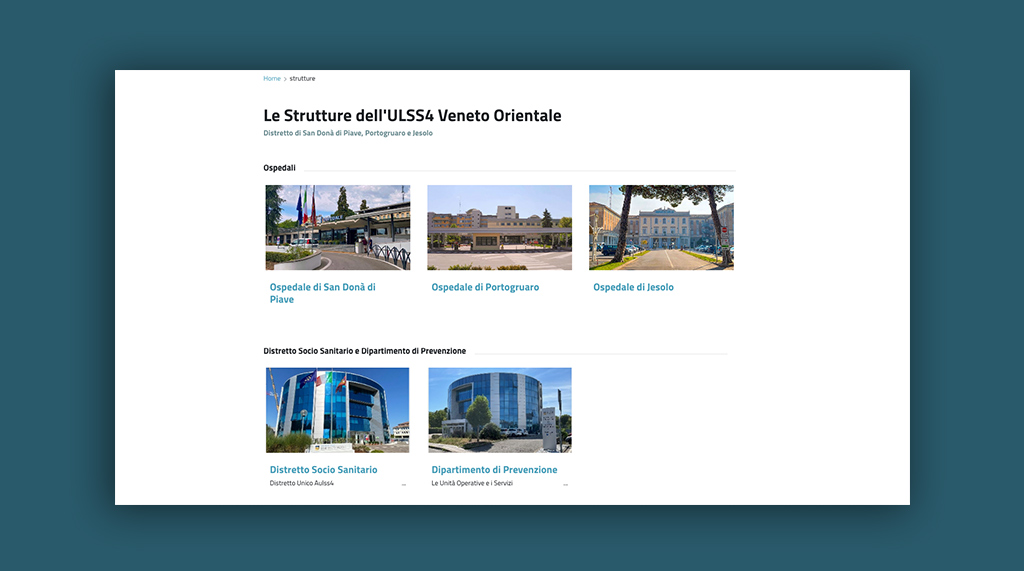Screen dimensions: 1024x571
Task: Open Dipartimento di Prevenzione link
Action: point(494,470)
